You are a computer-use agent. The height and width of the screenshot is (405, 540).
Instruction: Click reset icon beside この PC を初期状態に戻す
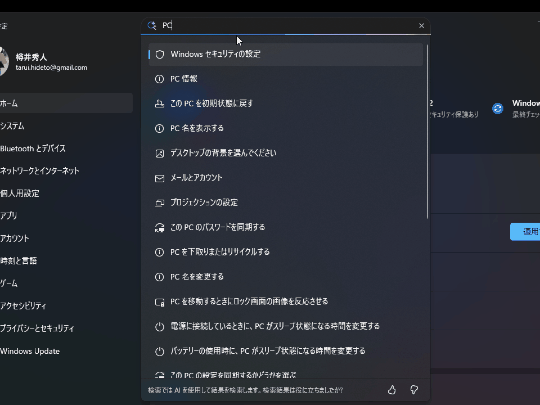click(159, 104)
